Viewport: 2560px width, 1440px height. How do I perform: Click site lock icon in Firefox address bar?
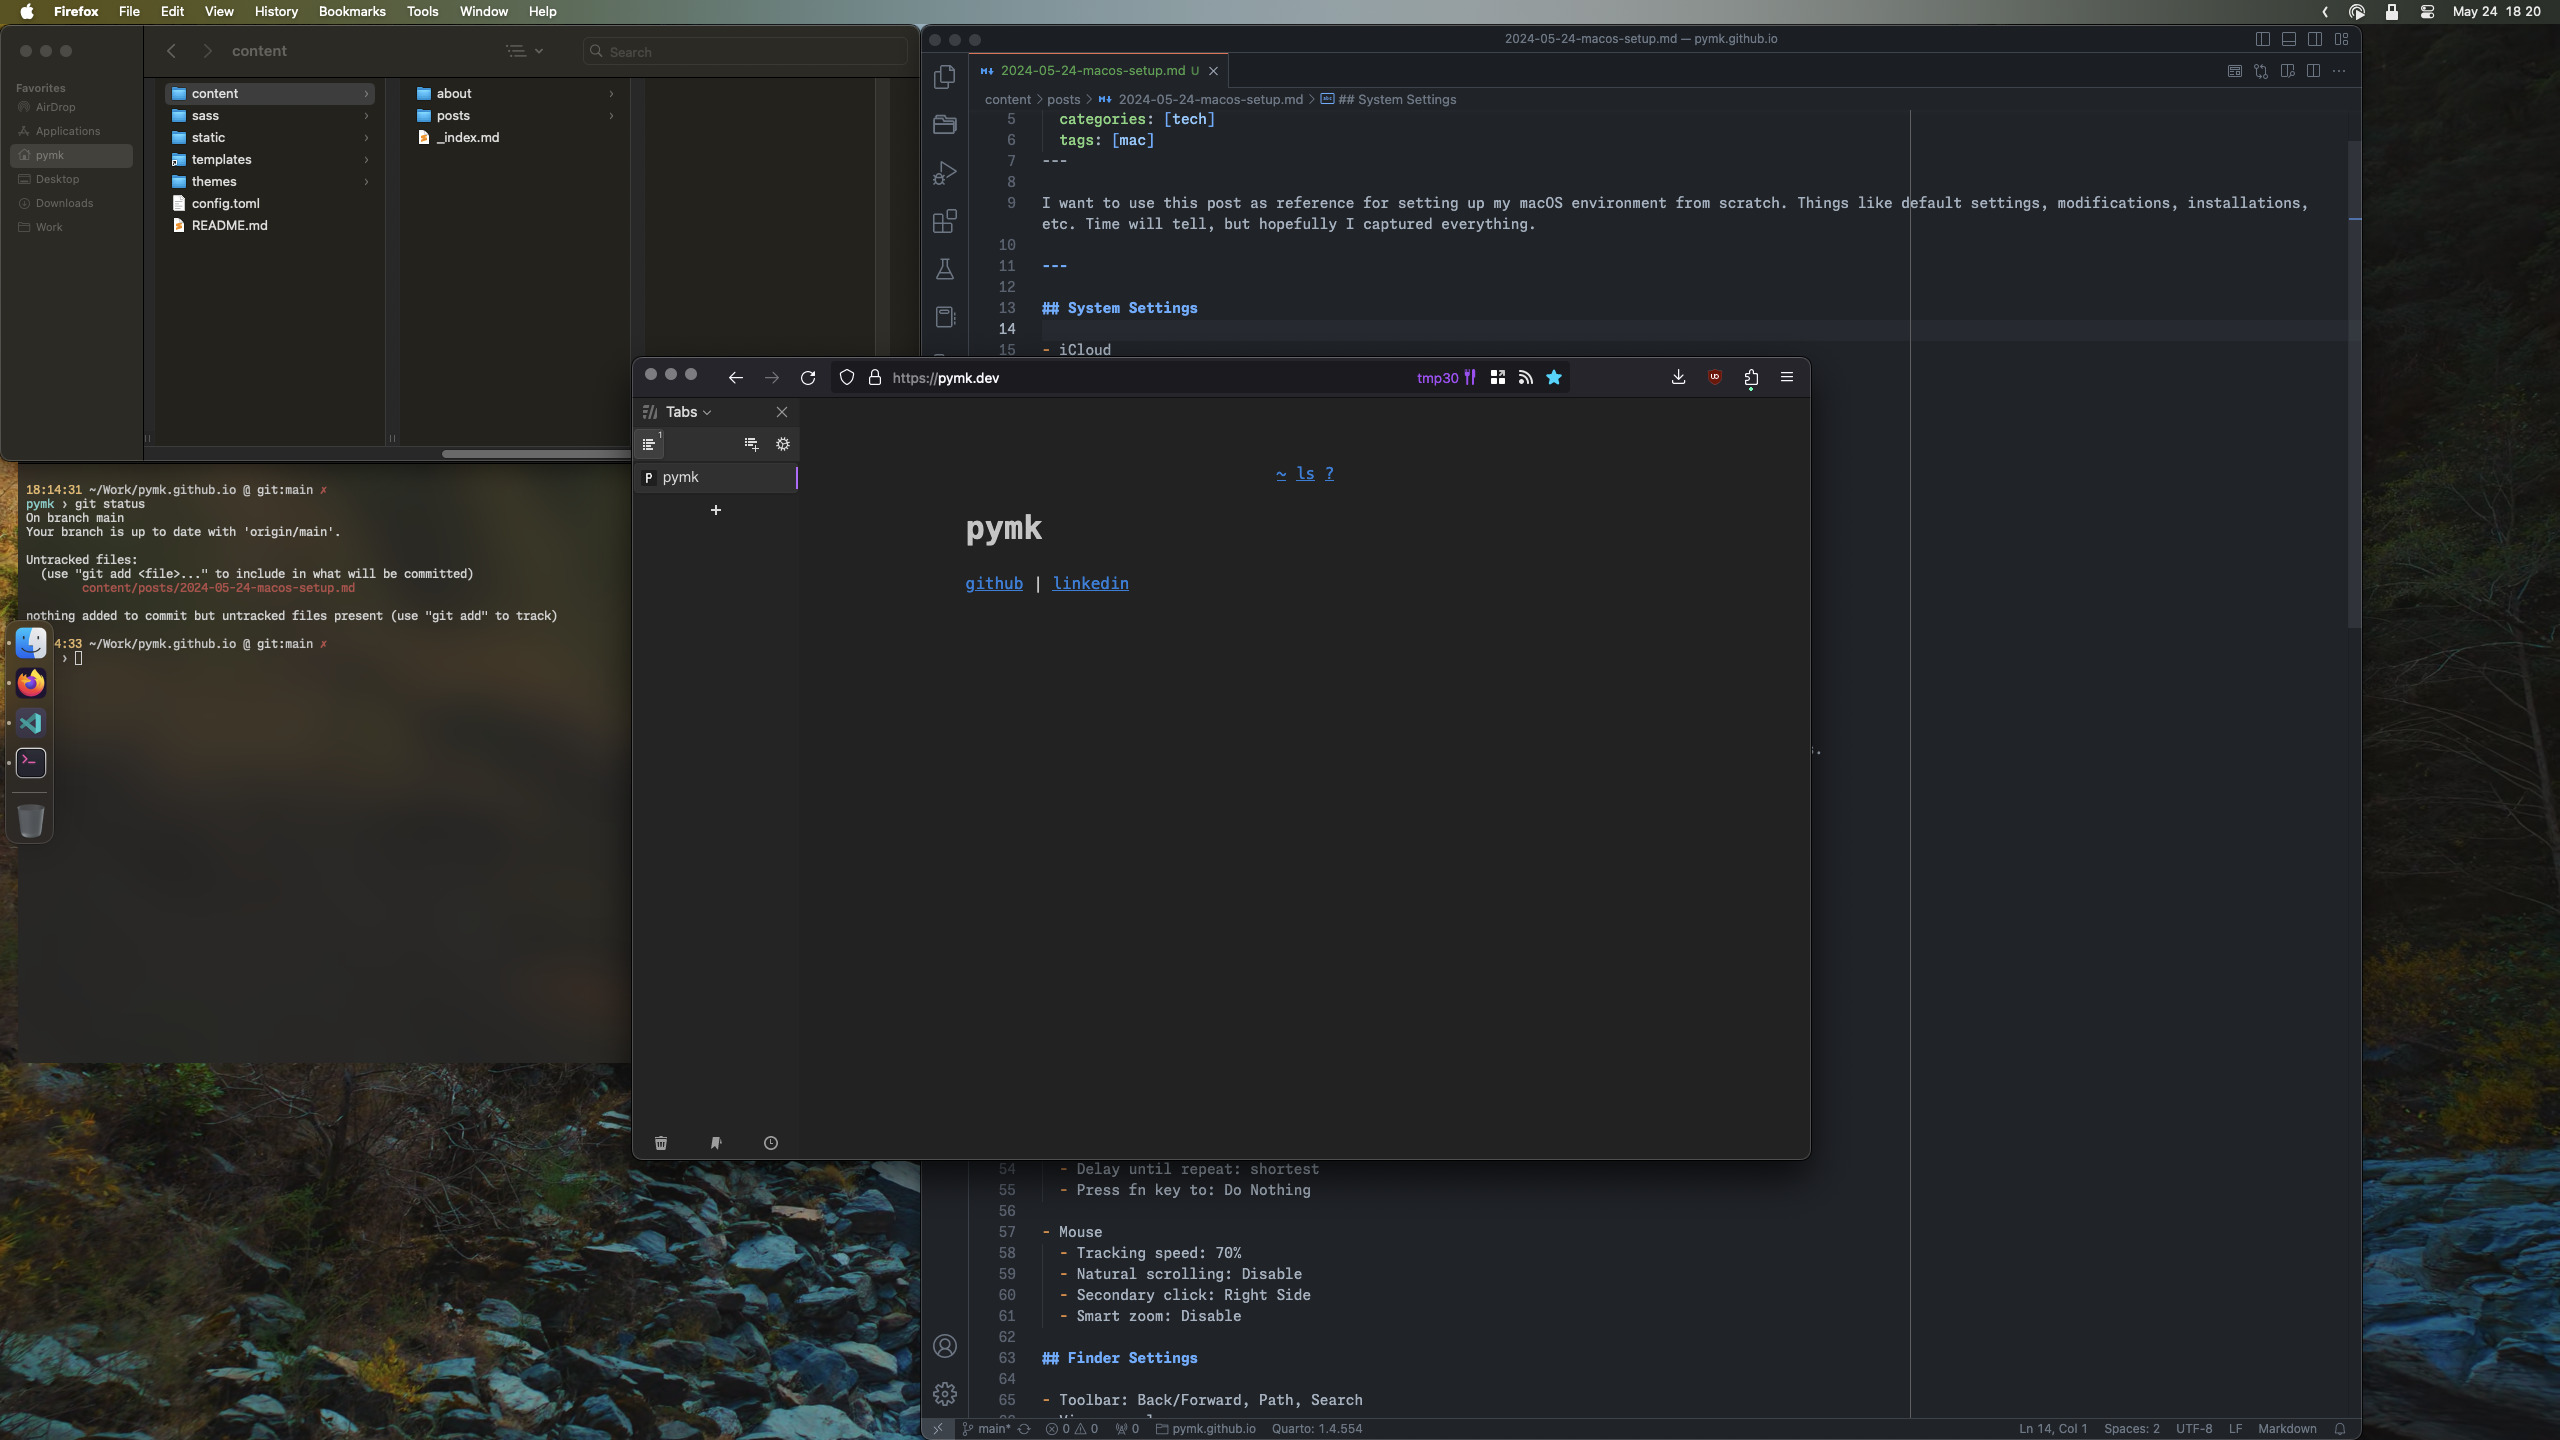coord(875,377)
